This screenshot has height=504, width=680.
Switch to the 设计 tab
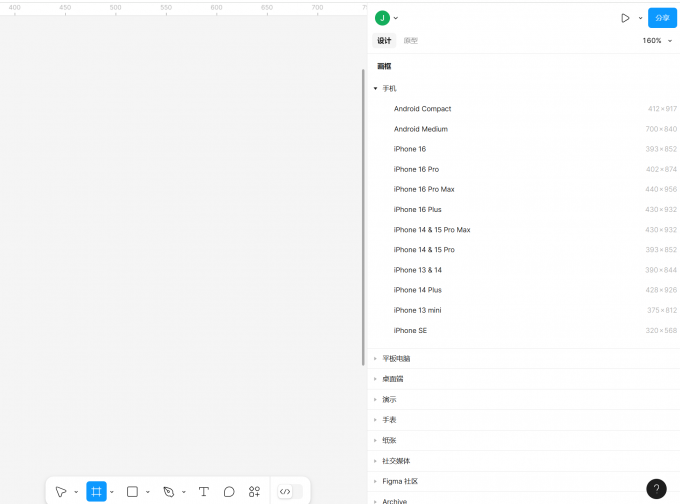(384, 40)
